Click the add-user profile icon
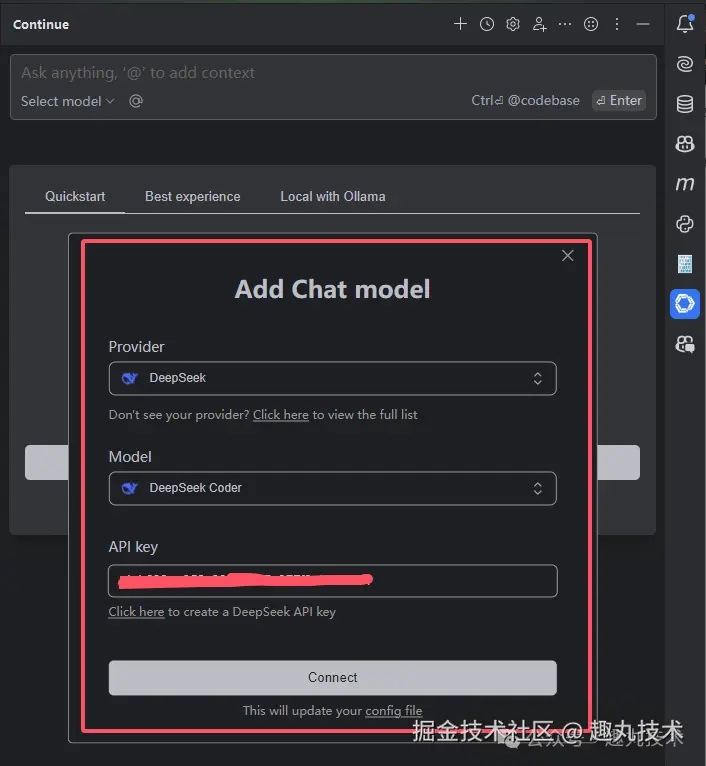706x766 pixels. pos(539,24)
